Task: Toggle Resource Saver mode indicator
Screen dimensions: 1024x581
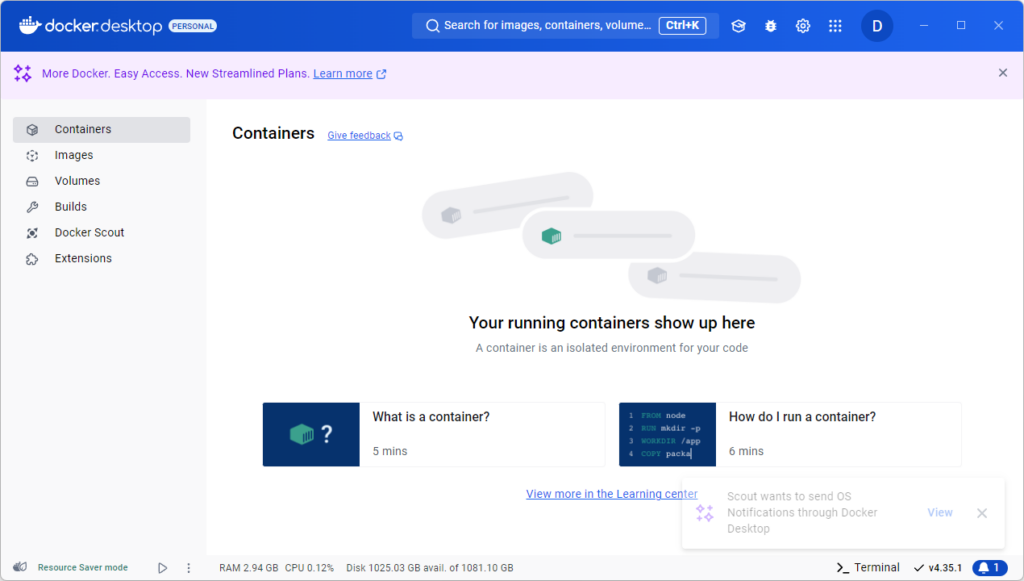Action: (x=70, y=567)
